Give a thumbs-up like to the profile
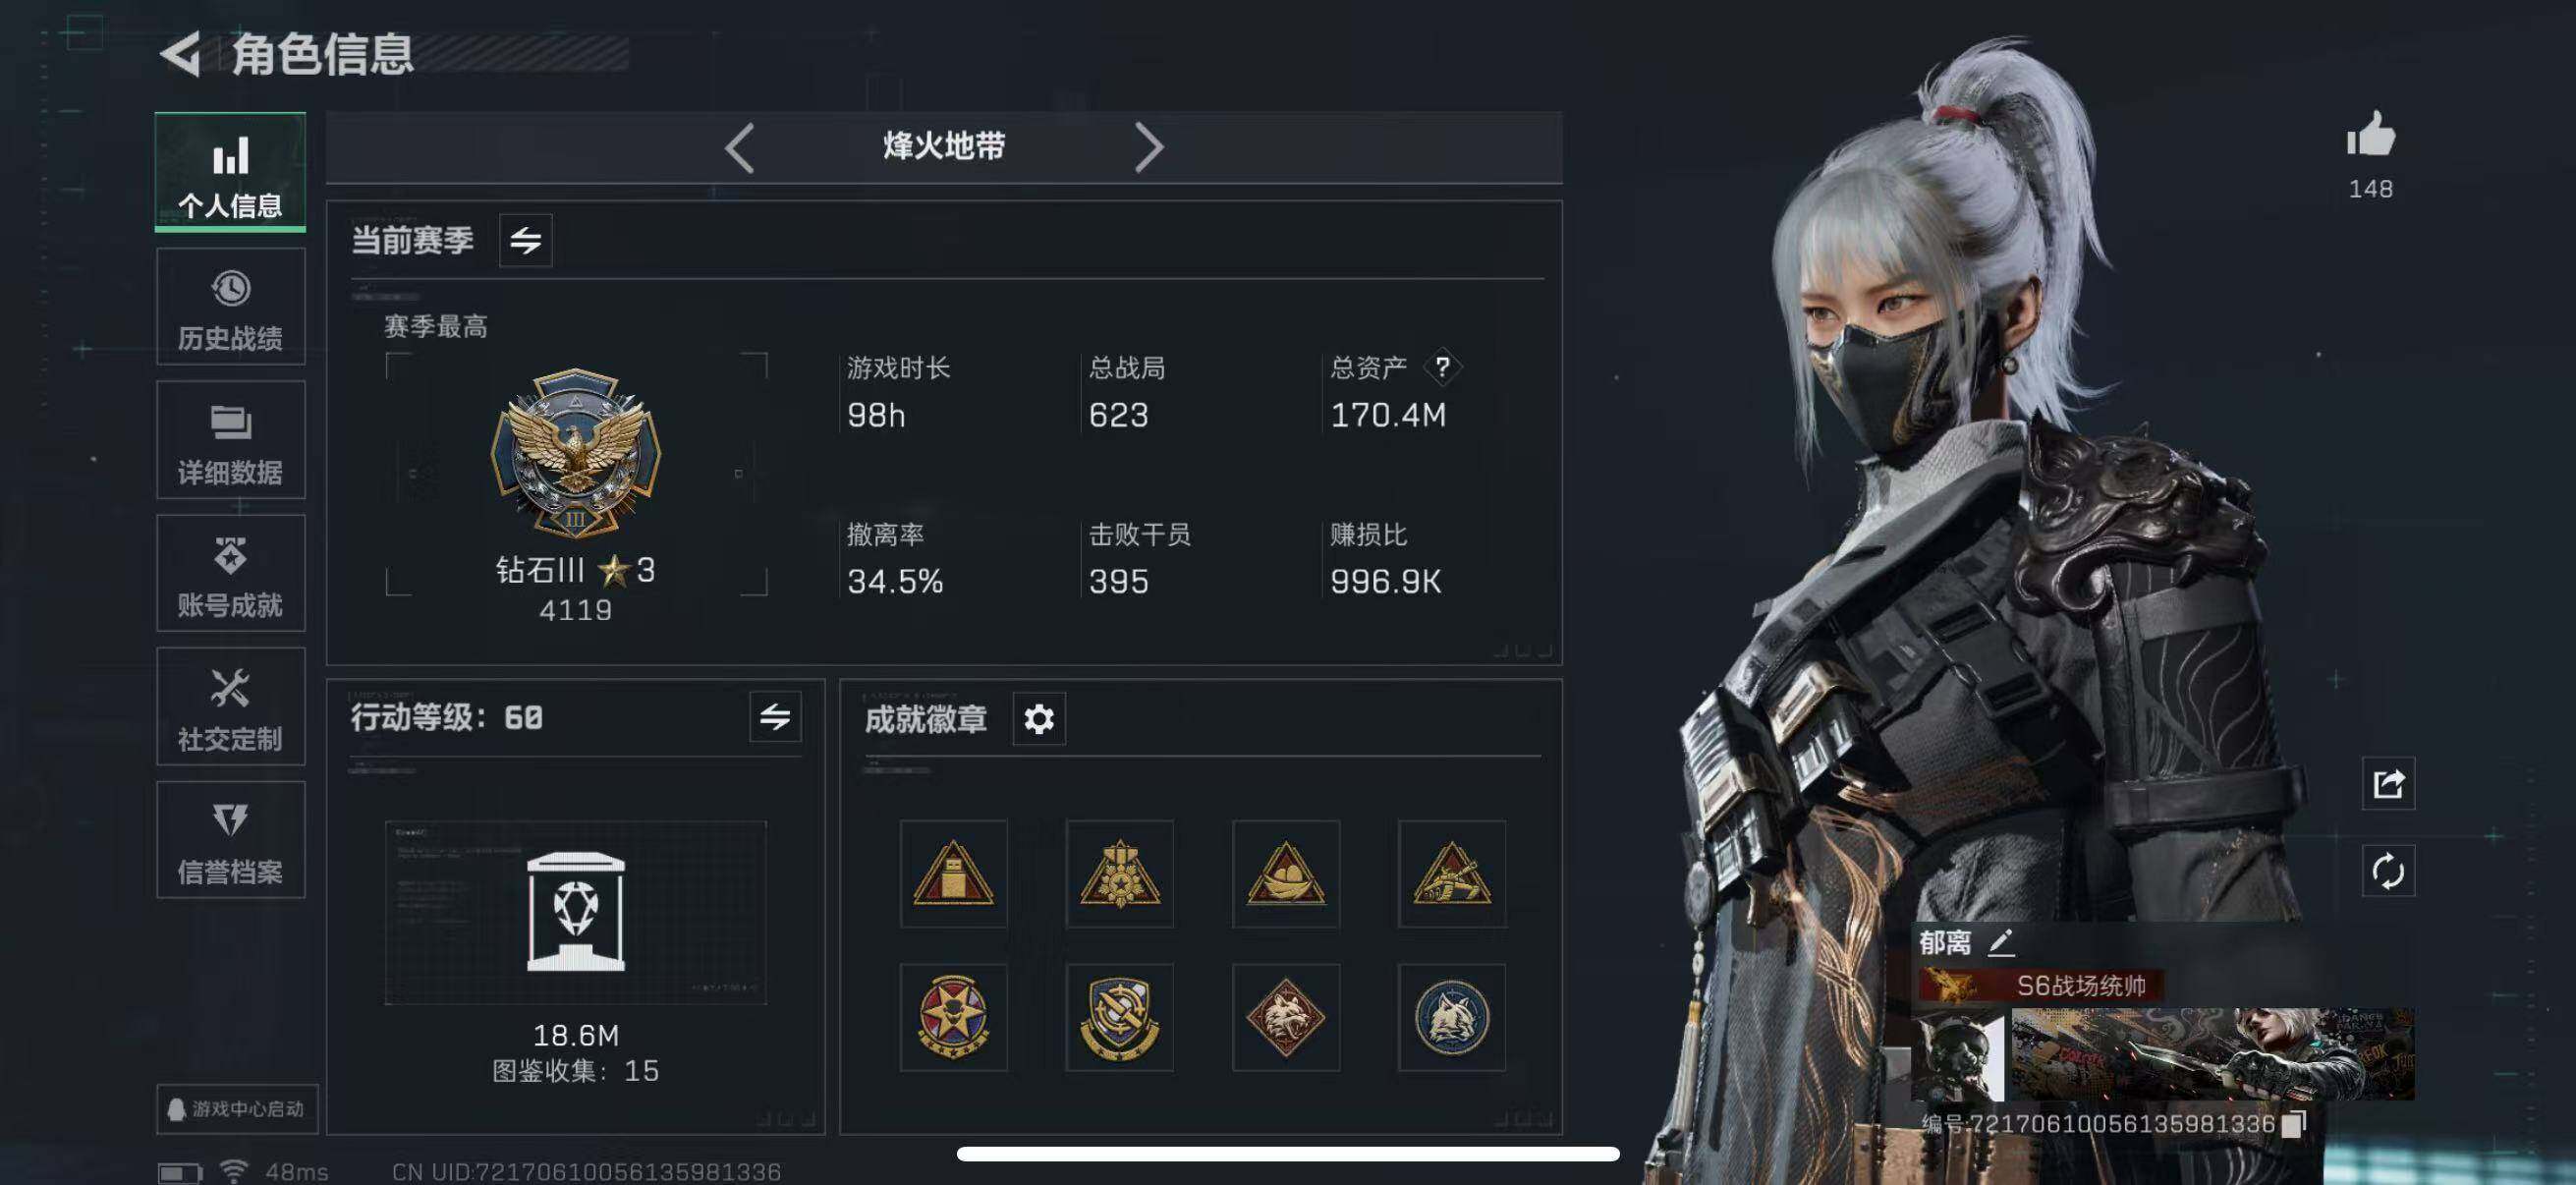The height and width of the screenshot is (1185, 2576). [x=2371, y=136]
